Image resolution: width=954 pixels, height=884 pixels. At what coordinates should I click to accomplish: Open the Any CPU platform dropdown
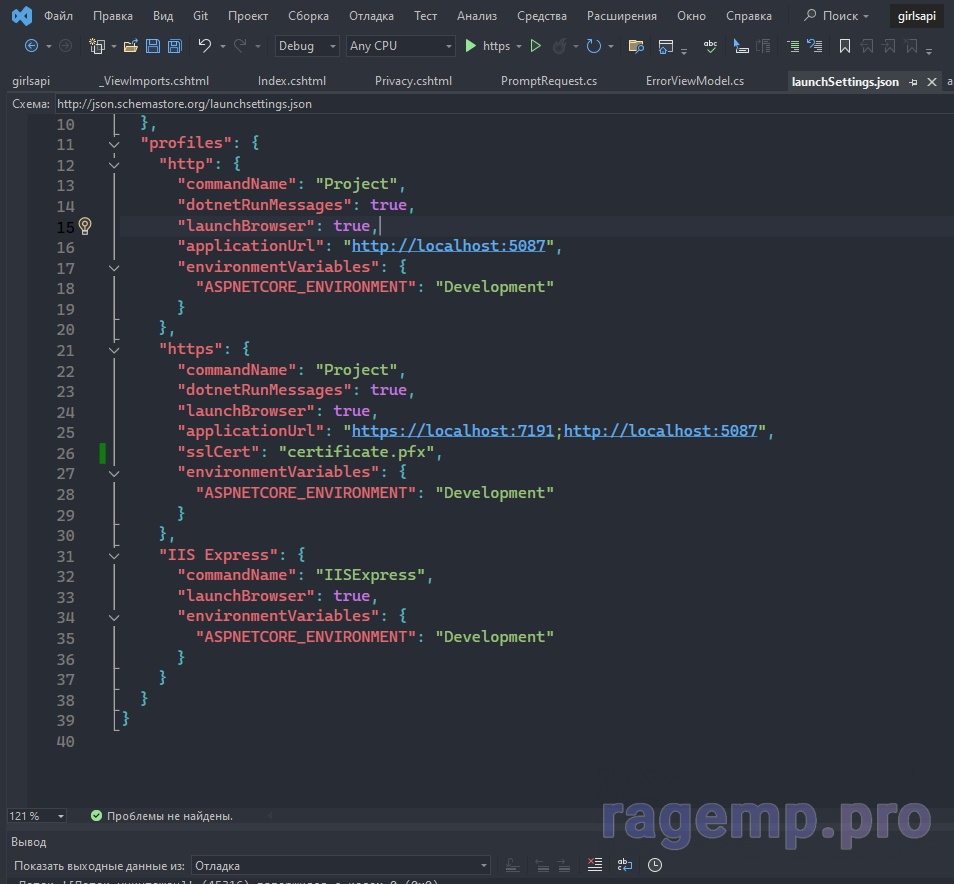(x=400, y=46)
